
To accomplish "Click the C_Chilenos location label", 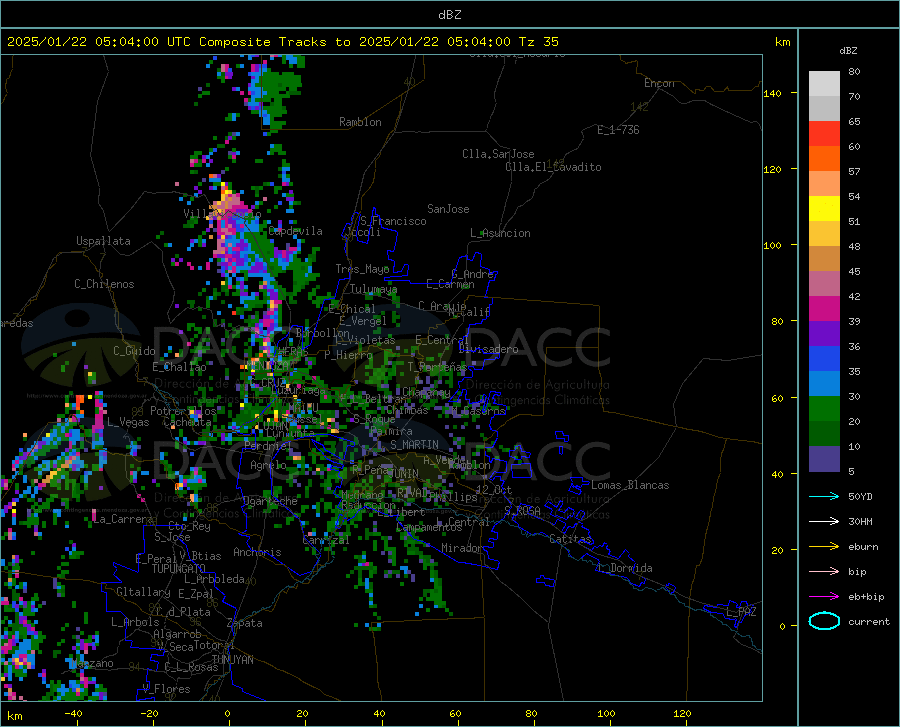I will pos(104,284).
